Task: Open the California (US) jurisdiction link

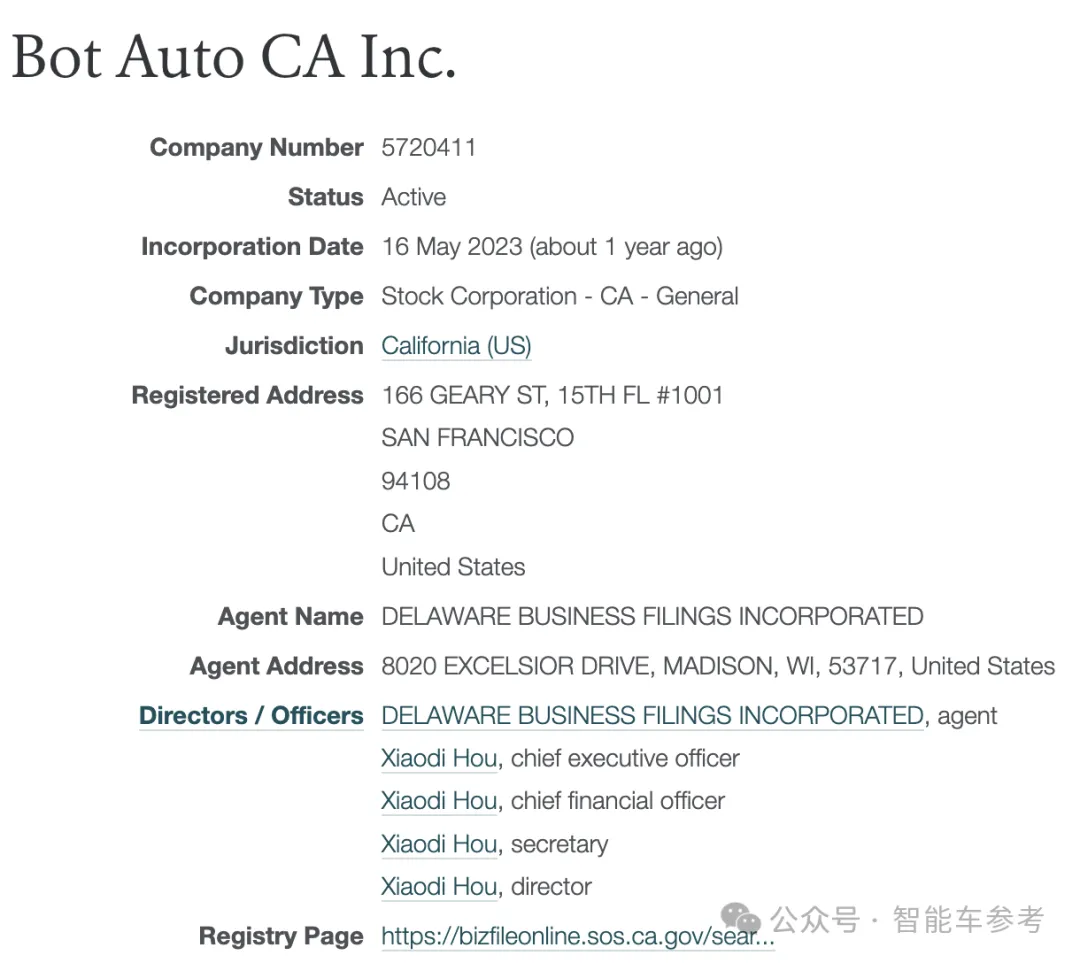Action: (456, 346)
